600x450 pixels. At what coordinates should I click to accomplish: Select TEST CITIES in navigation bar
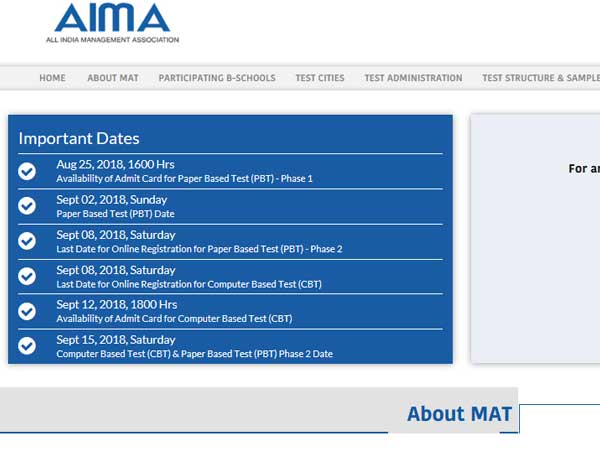tap(320, 78)
